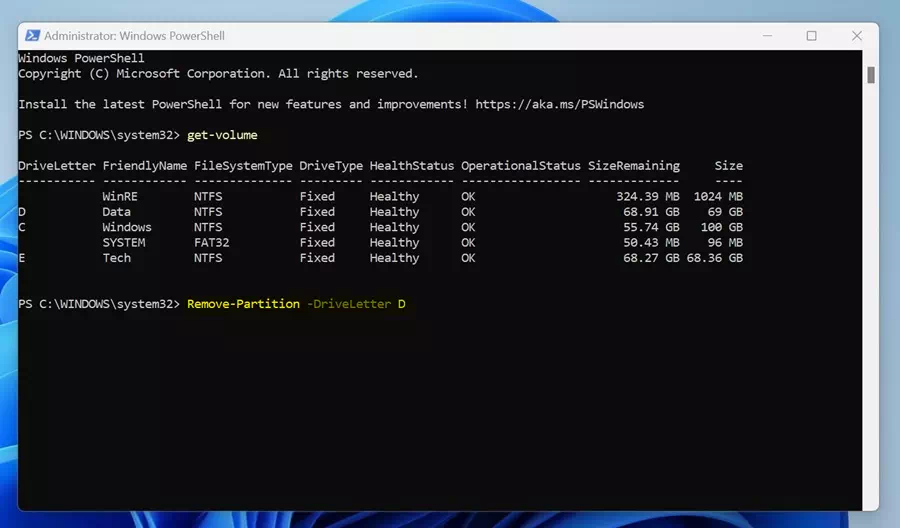Click the 'FriendlyName' column header
900x528 pixels.
point(145,166)
